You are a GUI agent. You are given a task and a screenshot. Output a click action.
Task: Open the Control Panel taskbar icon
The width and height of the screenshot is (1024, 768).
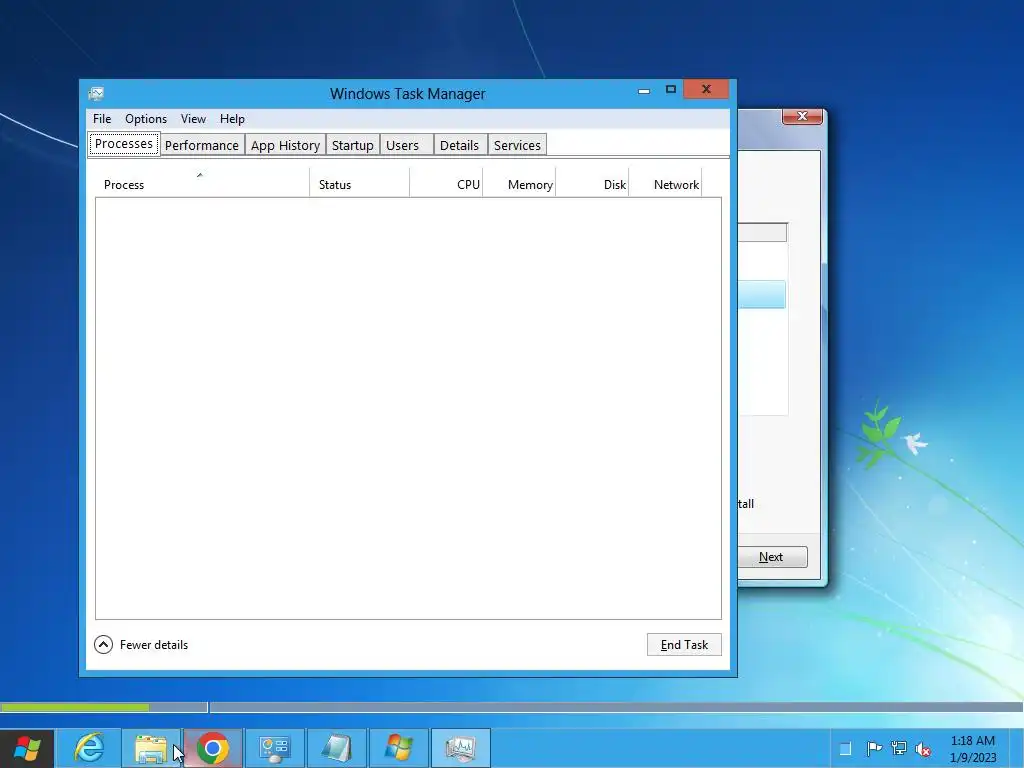pyautogui.click(x=274, y=748)
